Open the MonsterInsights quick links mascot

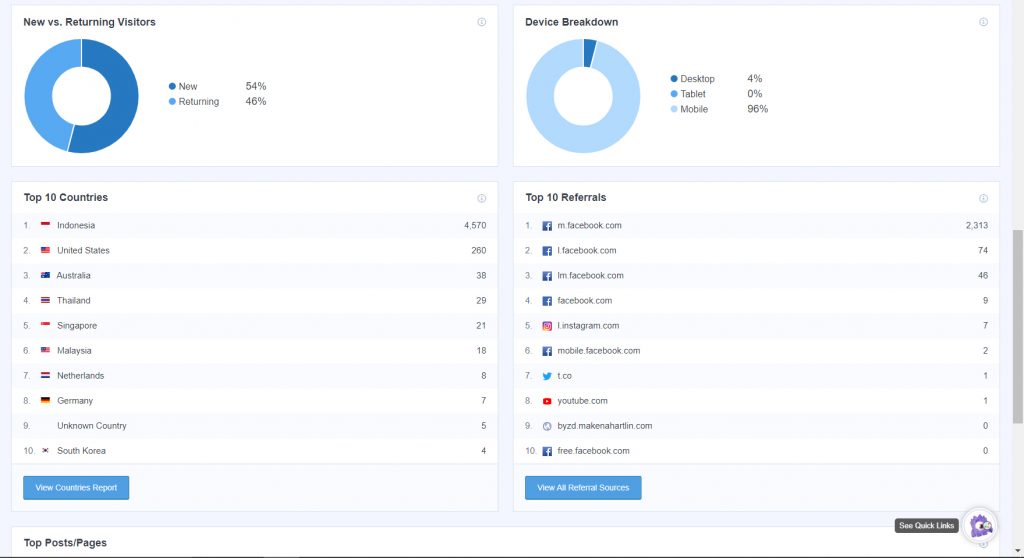(981, 525)
